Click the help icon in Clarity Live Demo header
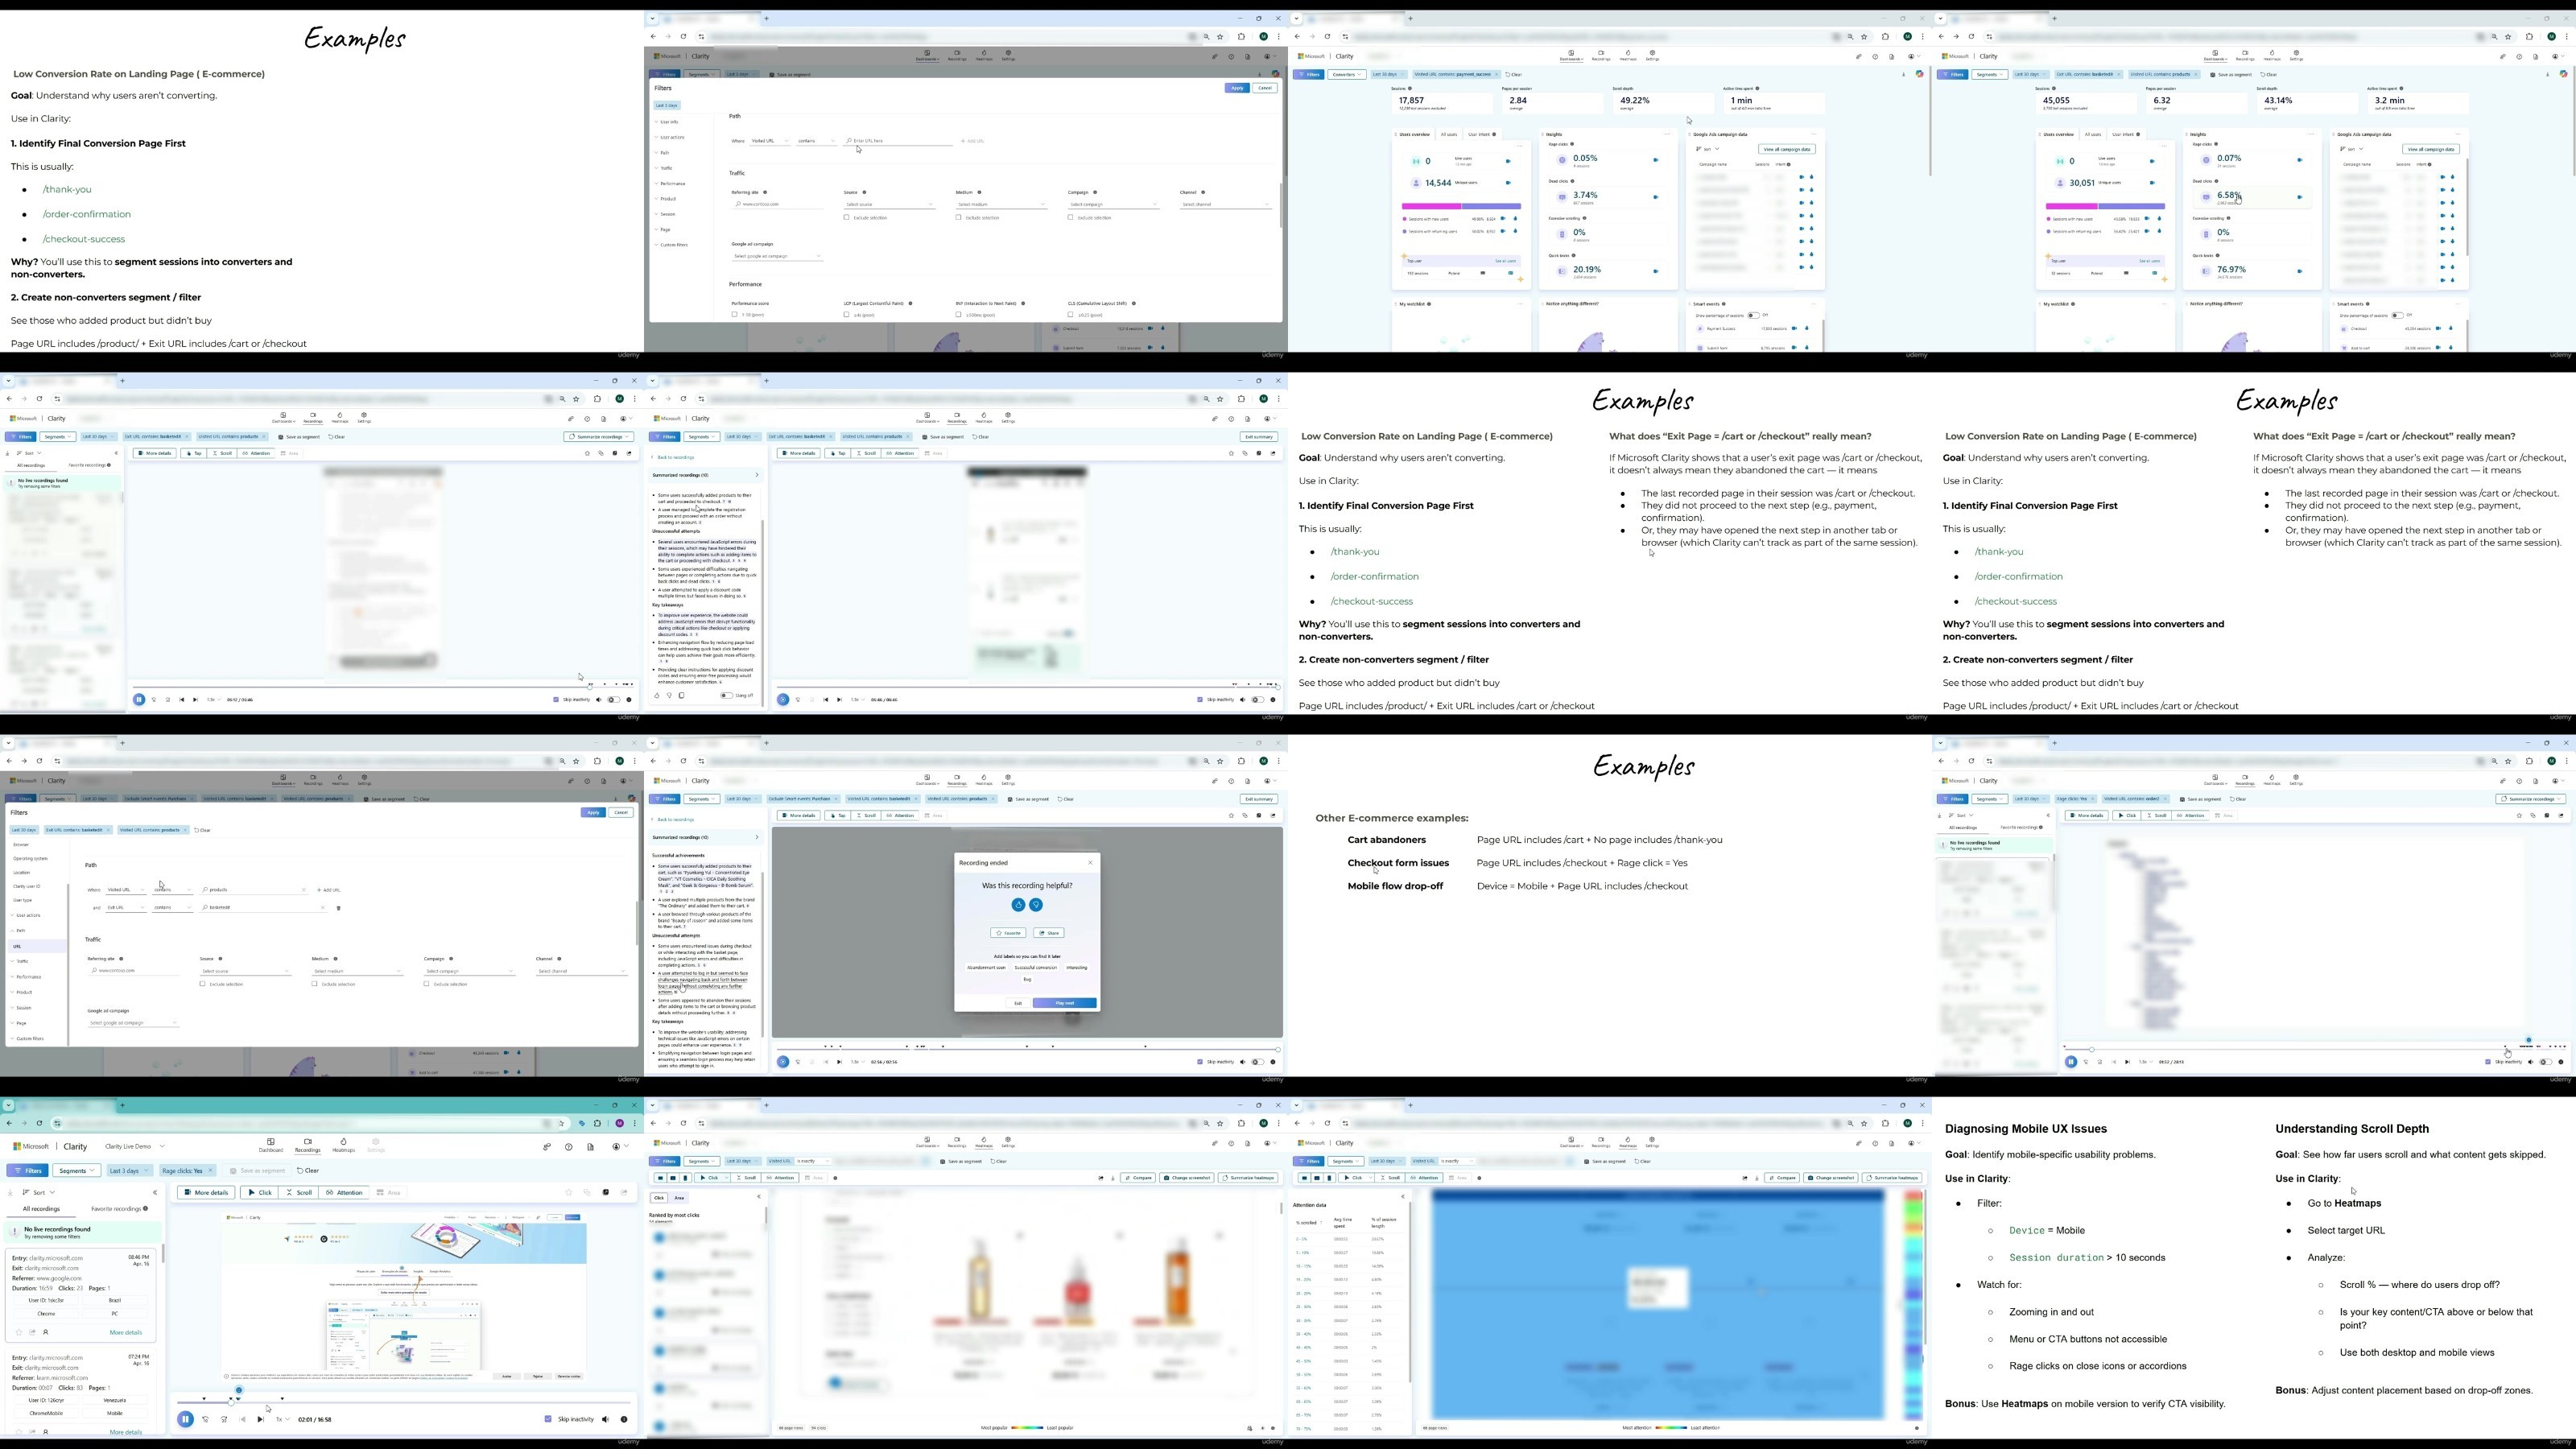Image resolution: width=2576 pixels, height=1449 pixels. 569,1147
